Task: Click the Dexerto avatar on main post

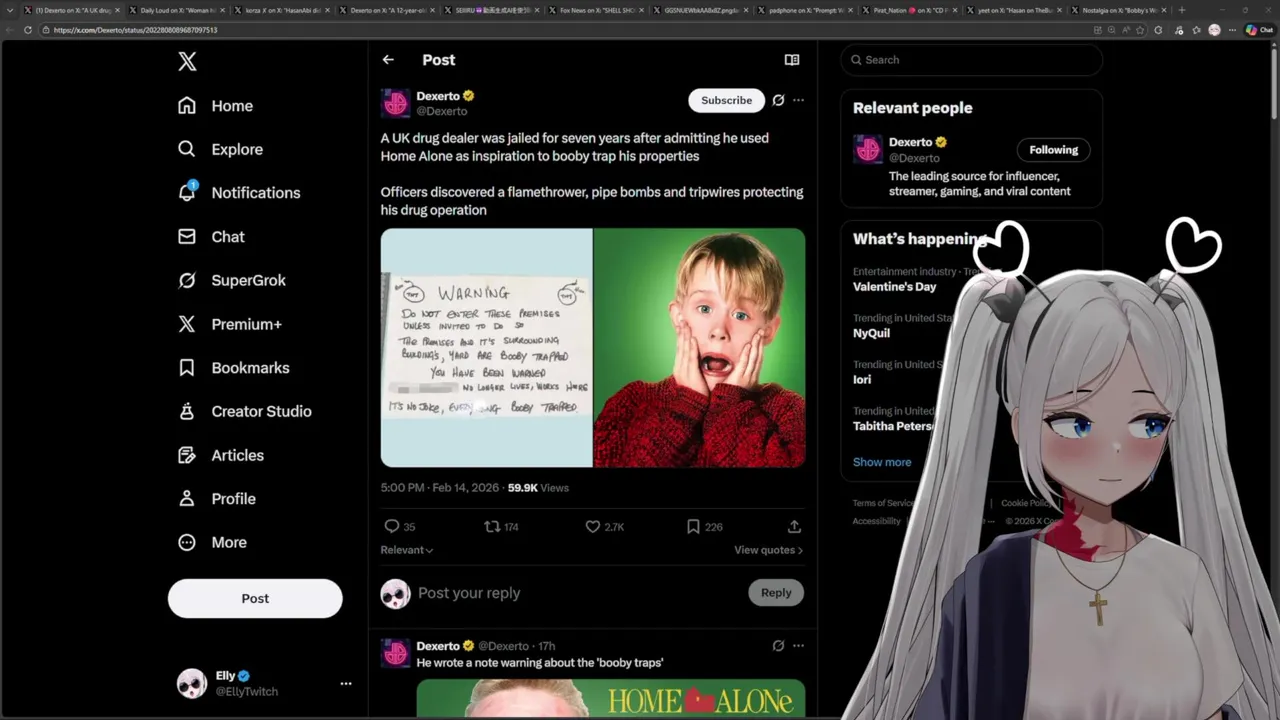Action: [396, 103]
